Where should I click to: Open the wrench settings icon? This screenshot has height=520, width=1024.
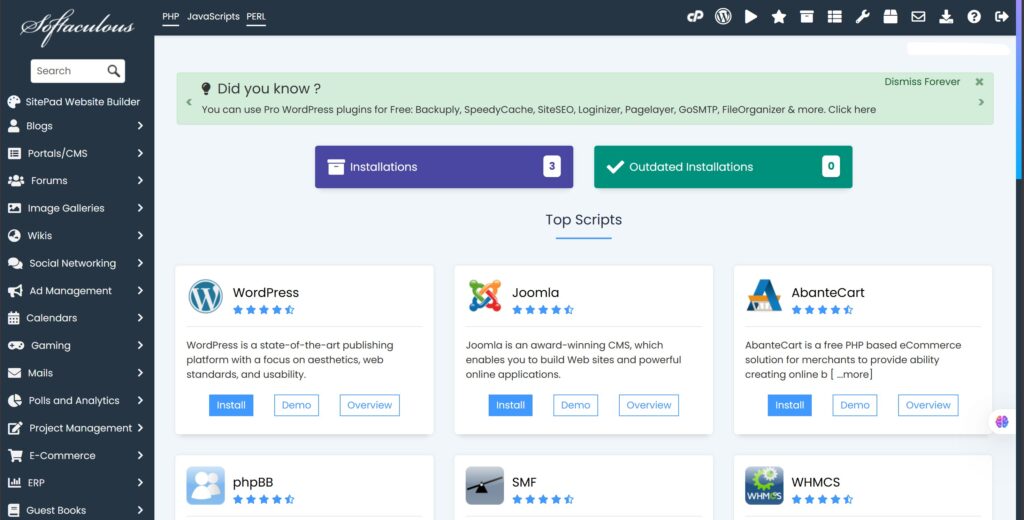(x=862, y=17)
